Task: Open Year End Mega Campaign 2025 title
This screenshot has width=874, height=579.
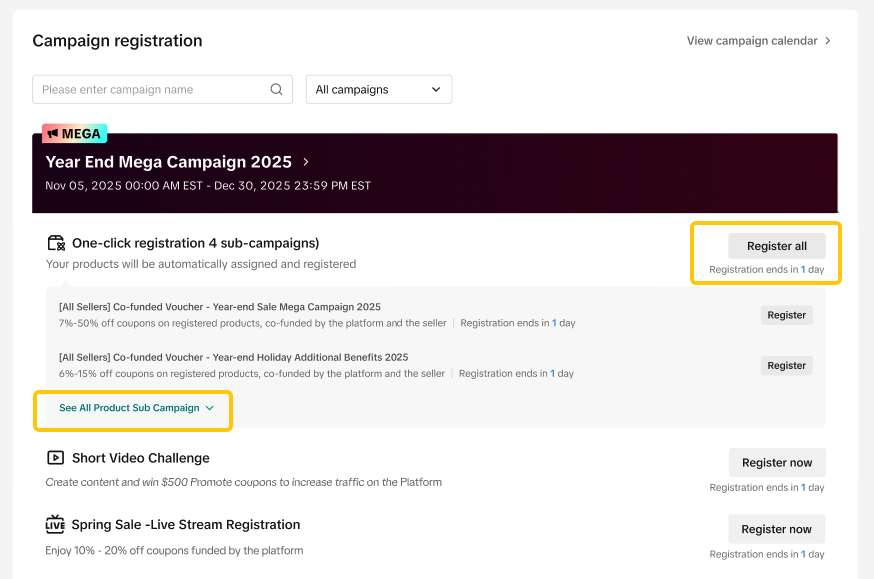Action: click(168, 162)
